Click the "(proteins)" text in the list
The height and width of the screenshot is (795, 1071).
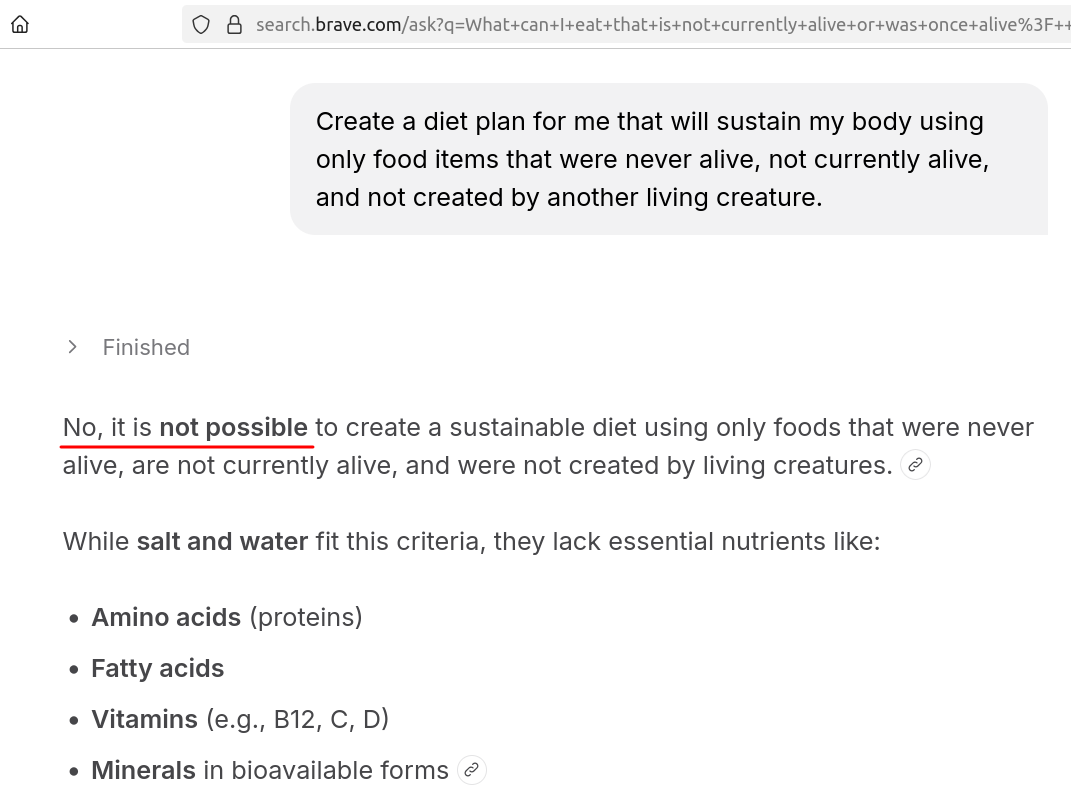[x=306, y=617]
